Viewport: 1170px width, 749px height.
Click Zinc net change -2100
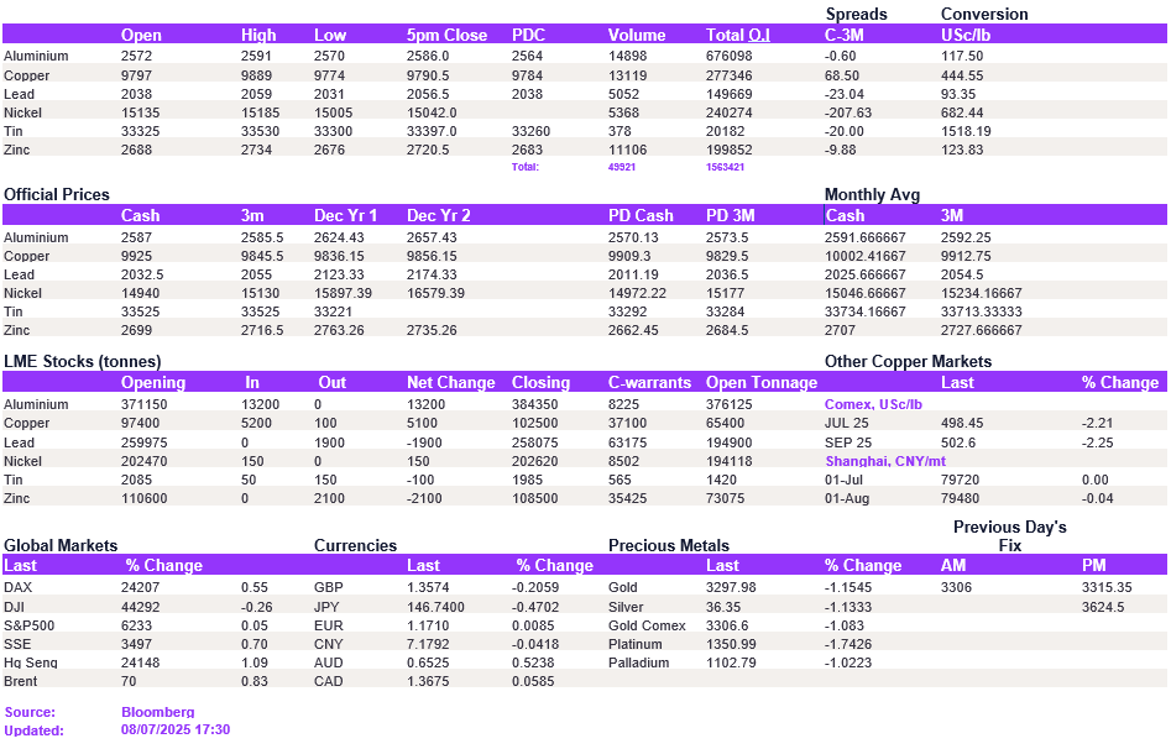pos(424,498)
